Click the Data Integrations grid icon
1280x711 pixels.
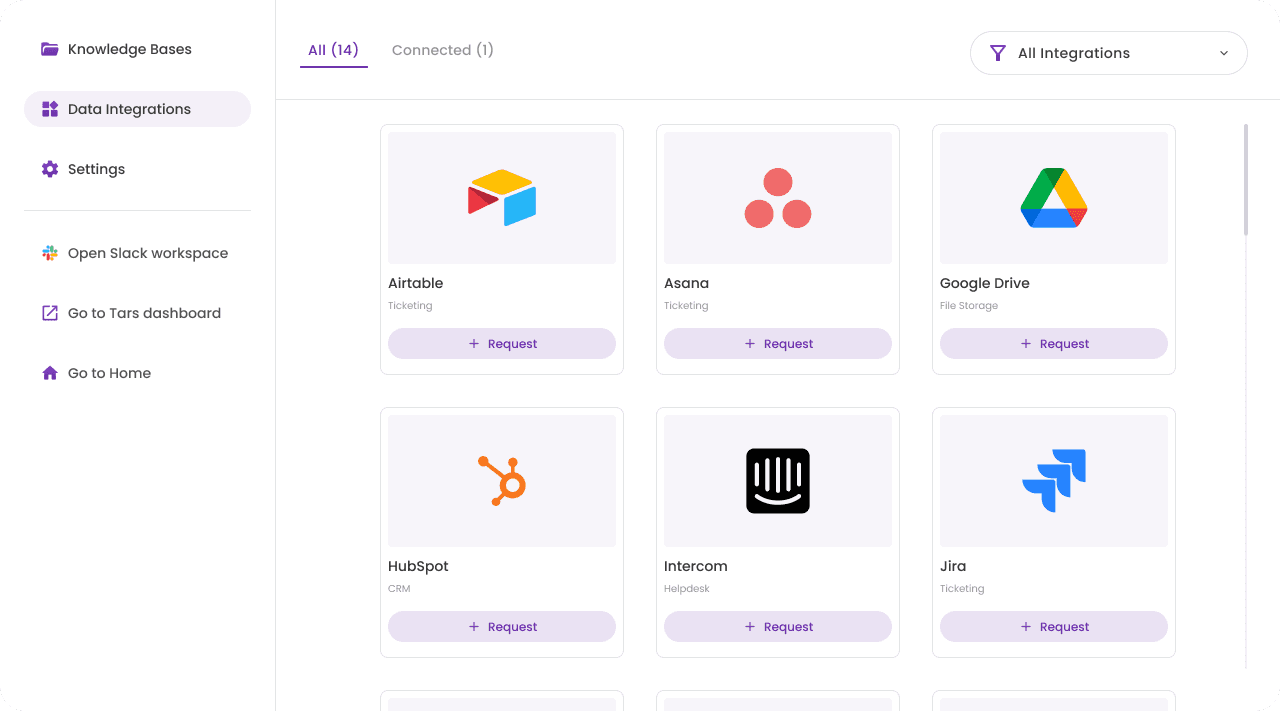point(50,109)
